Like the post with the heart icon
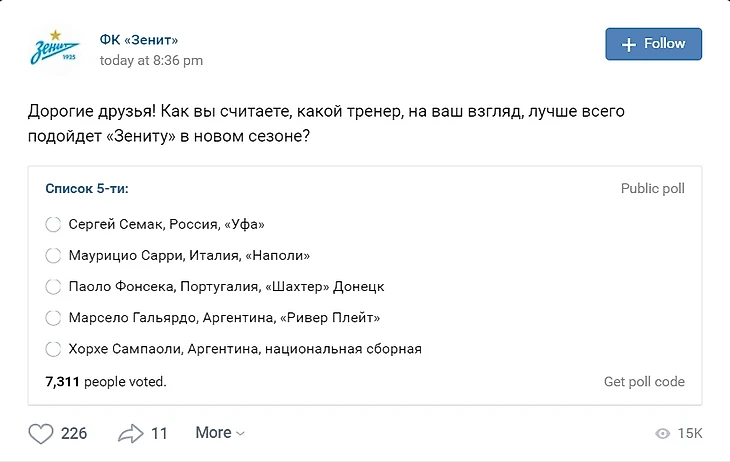 tap(40, 433)
